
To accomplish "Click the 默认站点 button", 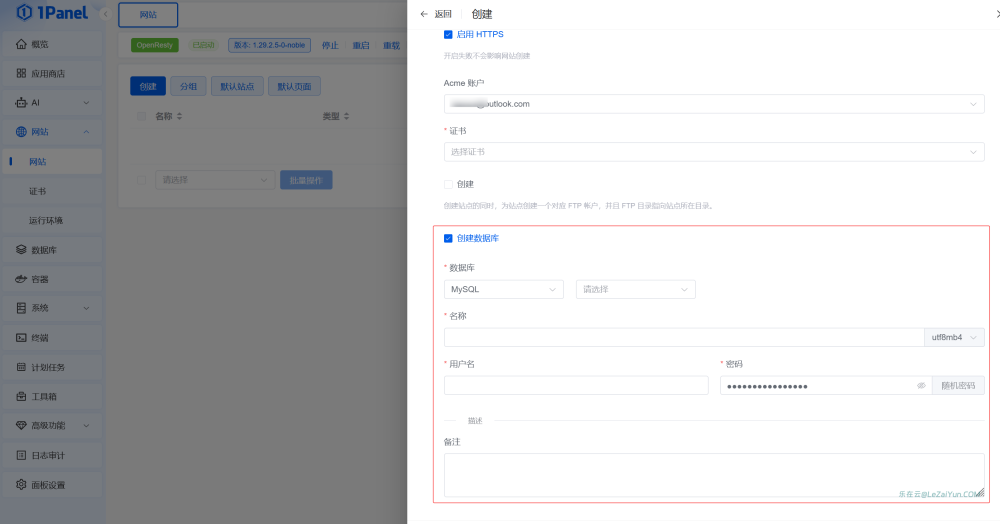I will [x=237, y=86].
